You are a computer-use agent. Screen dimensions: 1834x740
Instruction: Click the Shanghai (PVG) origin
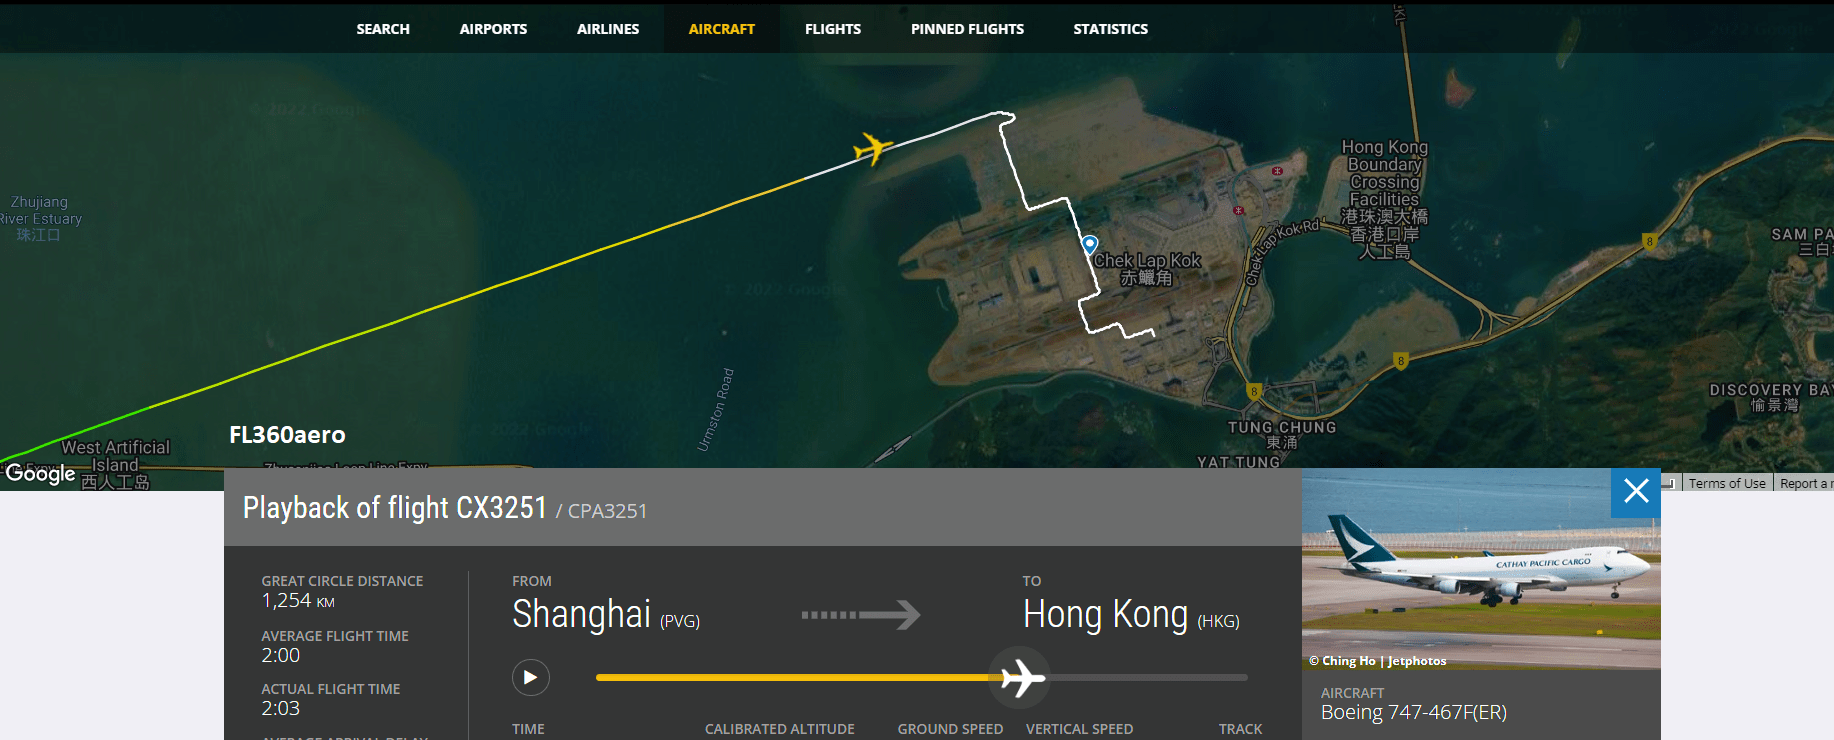click(x=606, y=615)
